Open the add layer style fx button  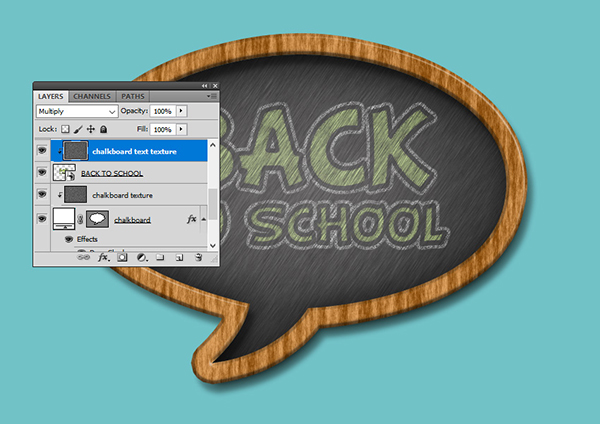tap(102, 257)
